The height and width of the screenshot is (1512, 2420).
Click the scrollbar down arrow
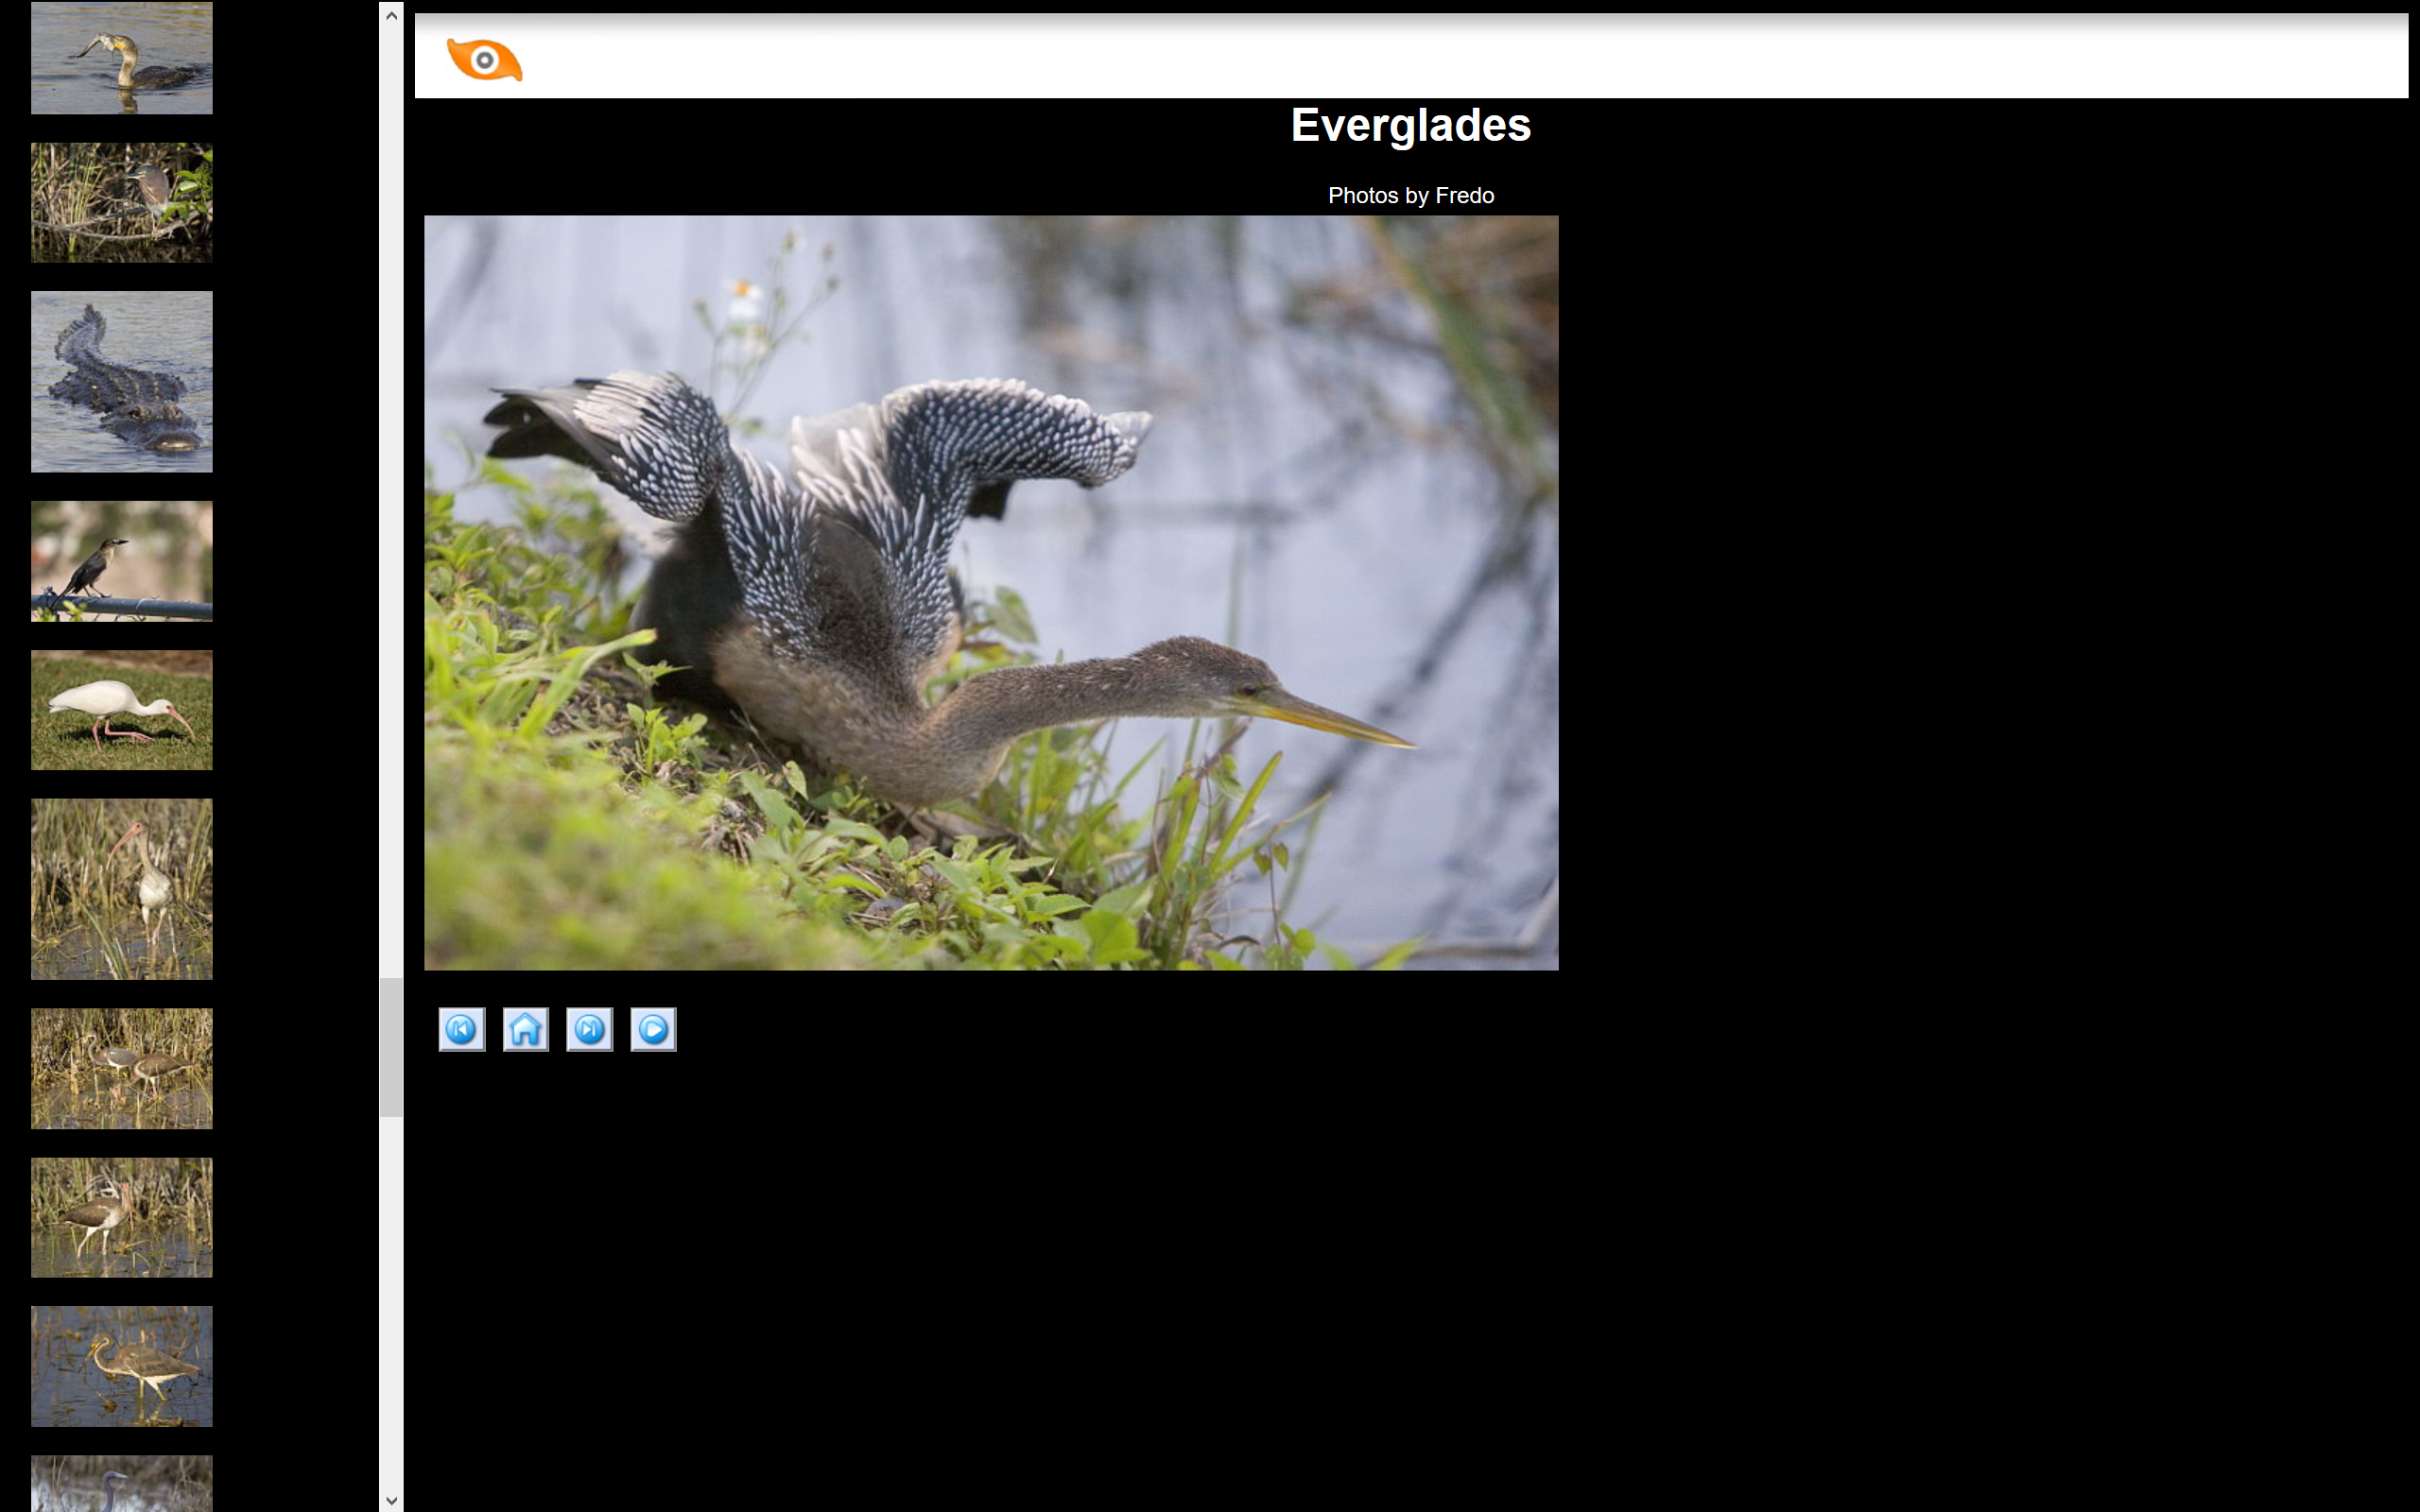click(391, 1500)
